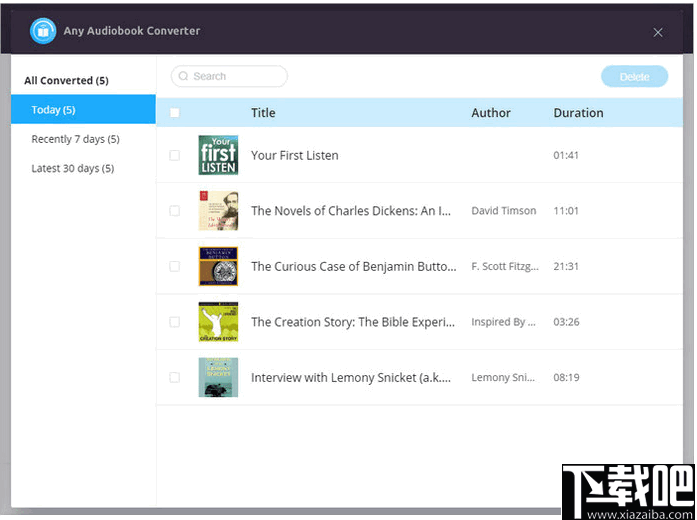Click duration 21:31

point(566,266)
